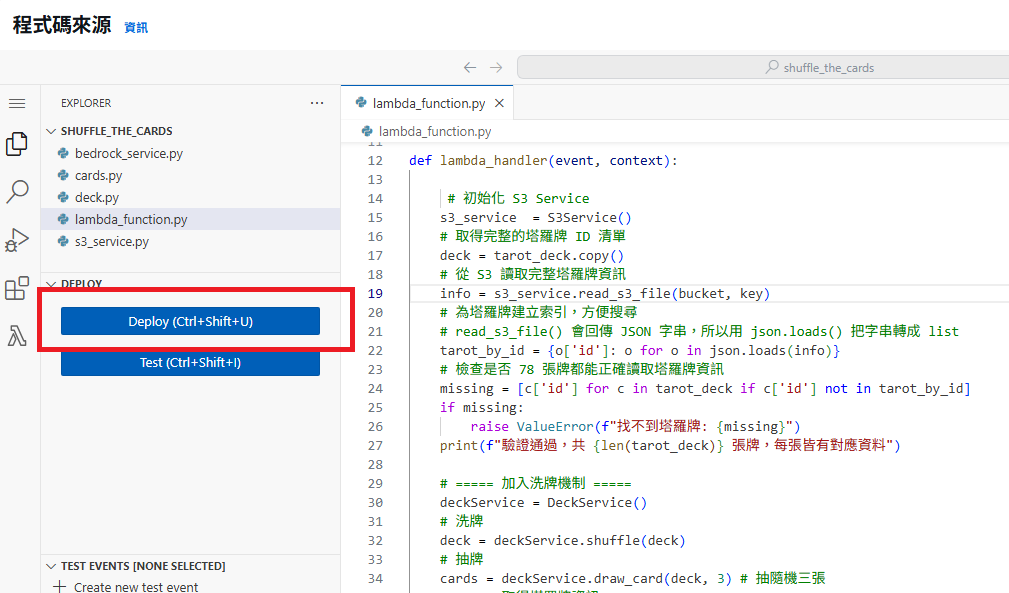This screenshot has width=1009, height=593.
Task: Collapse the SHUFFLE_THE_CARDS folder
Action: (x=51, y=131)
